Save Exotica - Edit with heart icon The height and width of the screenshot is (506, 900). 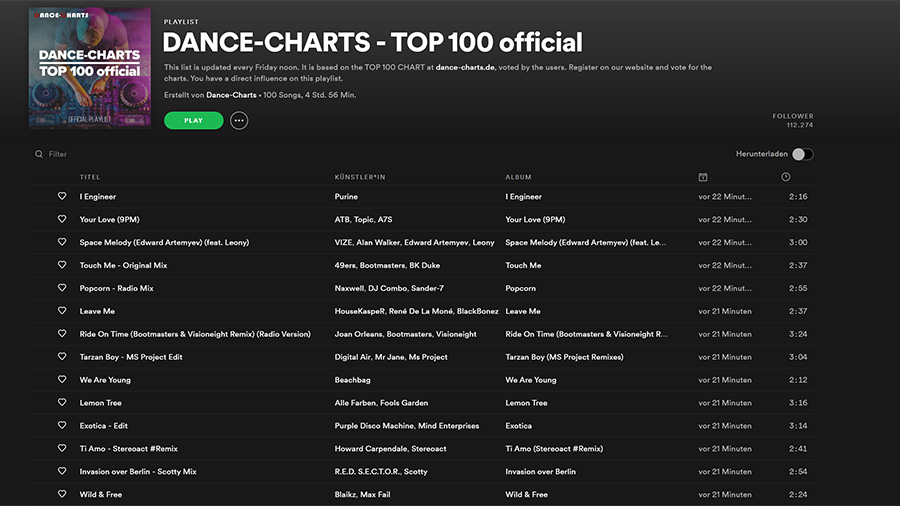(x=62, y=426)
